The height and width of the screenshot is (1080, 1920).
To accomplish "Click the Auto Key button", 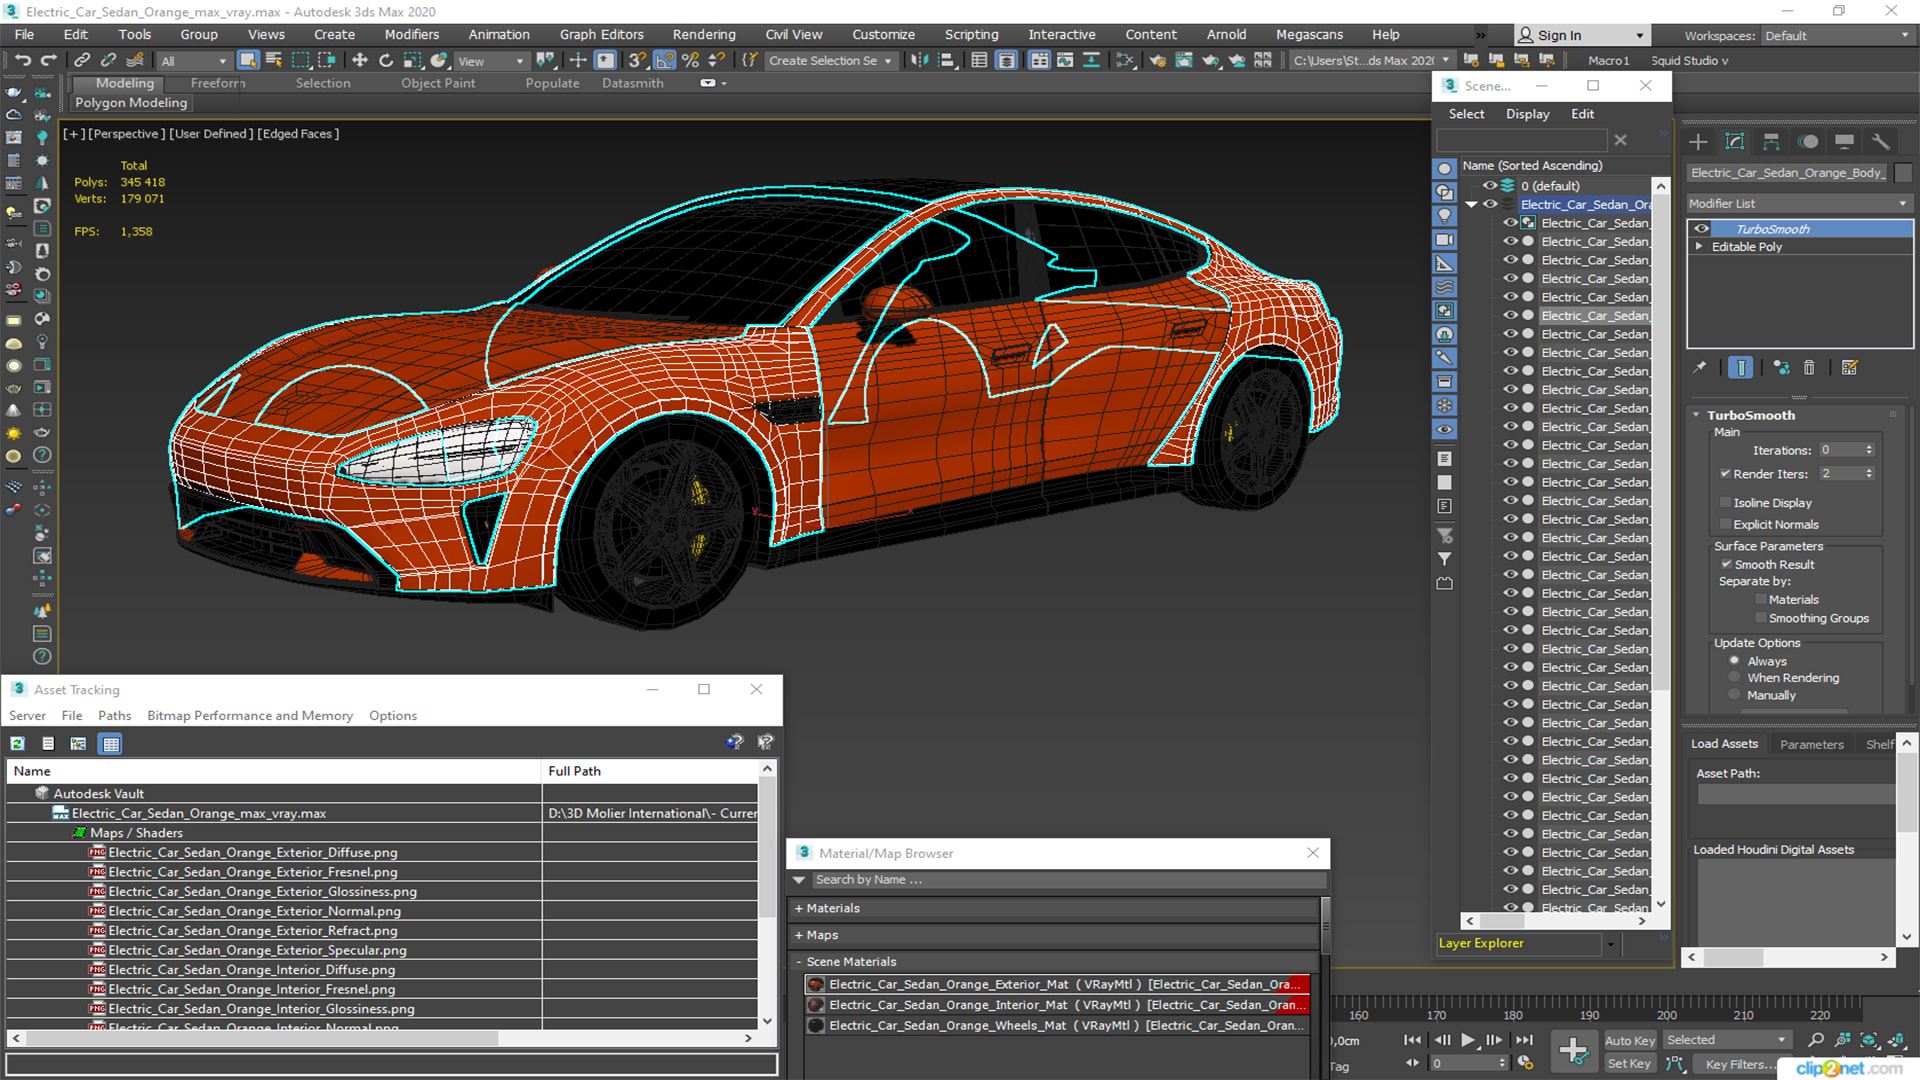I will coord(1629,1040).
